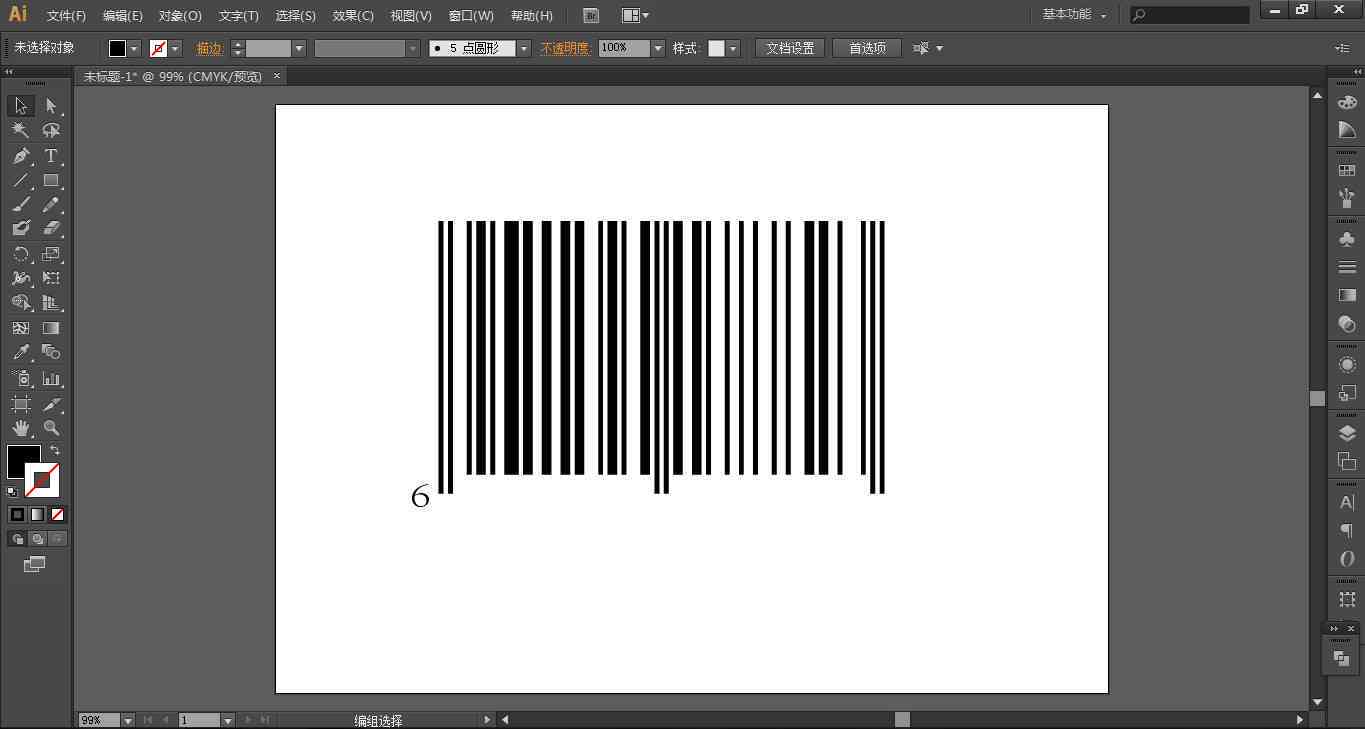Select the Pen tool
The height and width of the screenshot is (729, 1365).
point(21,156)
